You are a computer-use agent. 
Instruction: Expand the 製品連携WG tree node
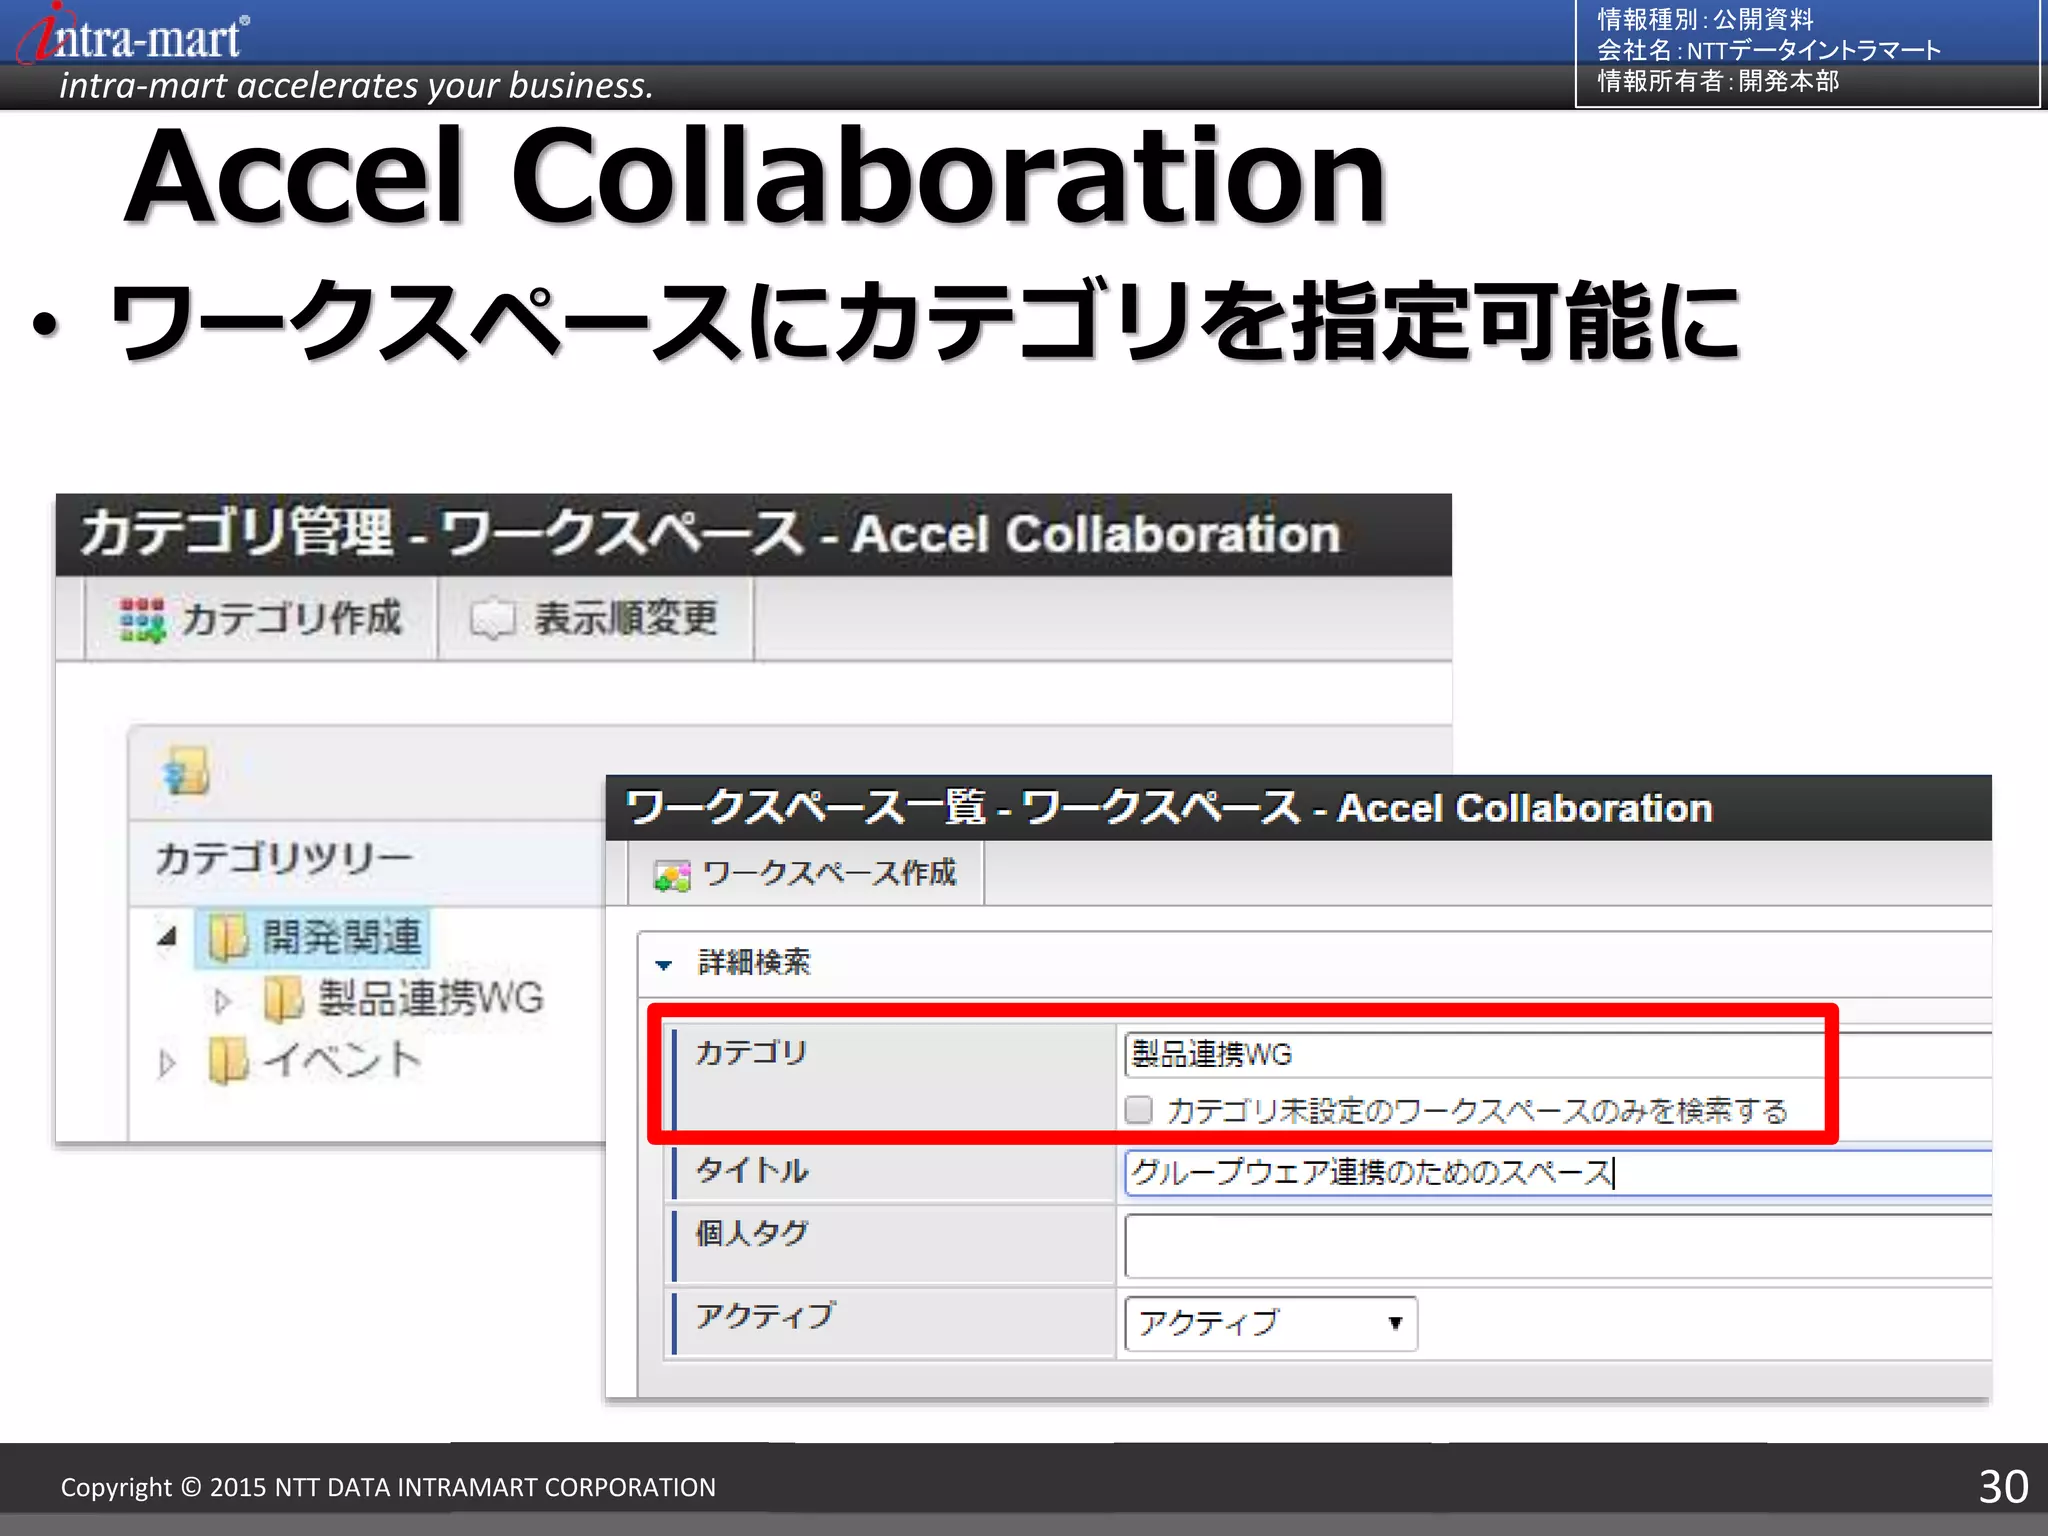coord(222,1000)
